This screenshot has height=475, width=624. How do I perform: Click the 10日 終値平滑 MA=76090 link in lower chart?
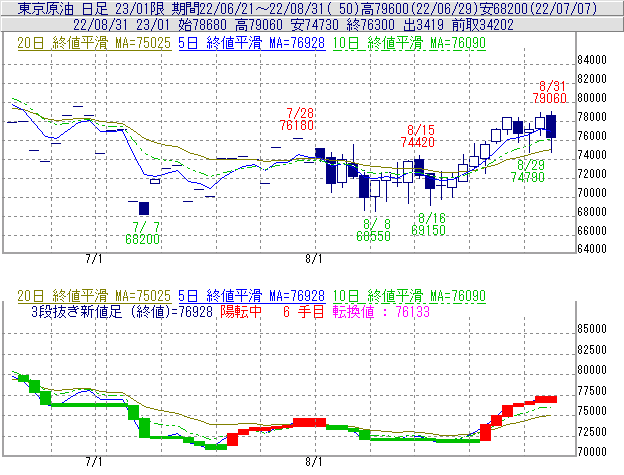[x=409, y=296]
